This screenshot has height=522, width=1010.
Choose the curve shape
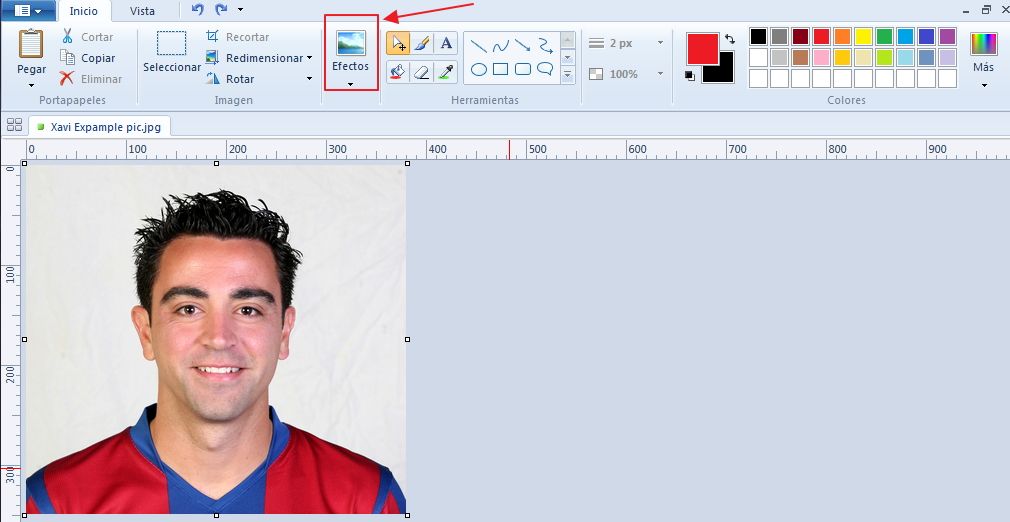point(500,46)
